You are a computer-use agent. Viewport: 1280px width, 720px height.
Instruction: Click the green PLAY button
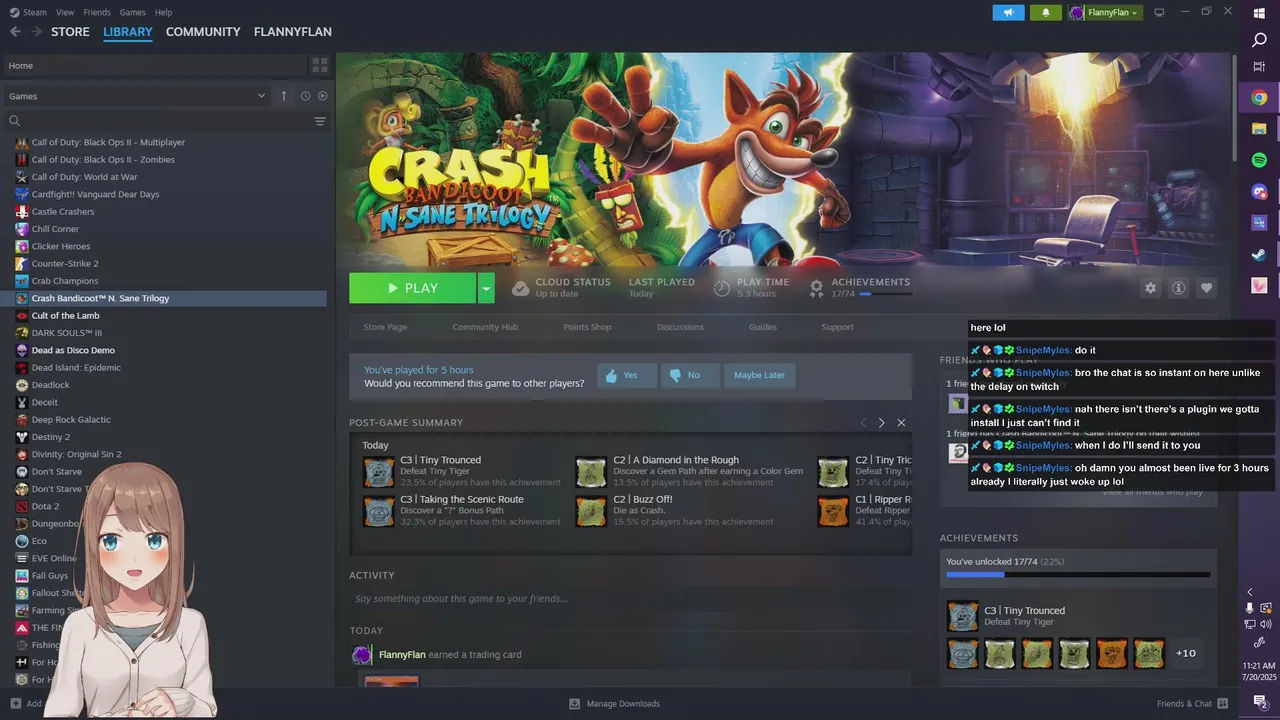click(413, 288)
